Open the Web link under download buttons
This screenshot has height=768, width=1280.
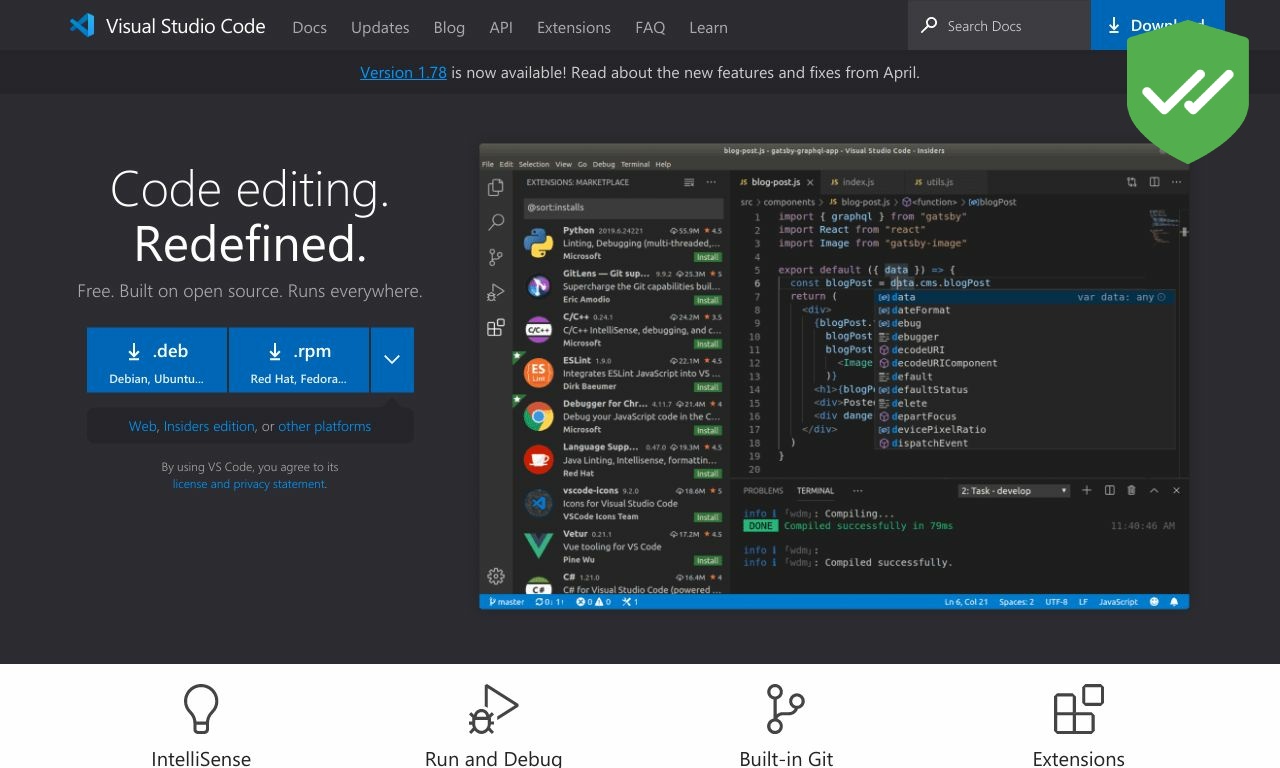(142, 426)
